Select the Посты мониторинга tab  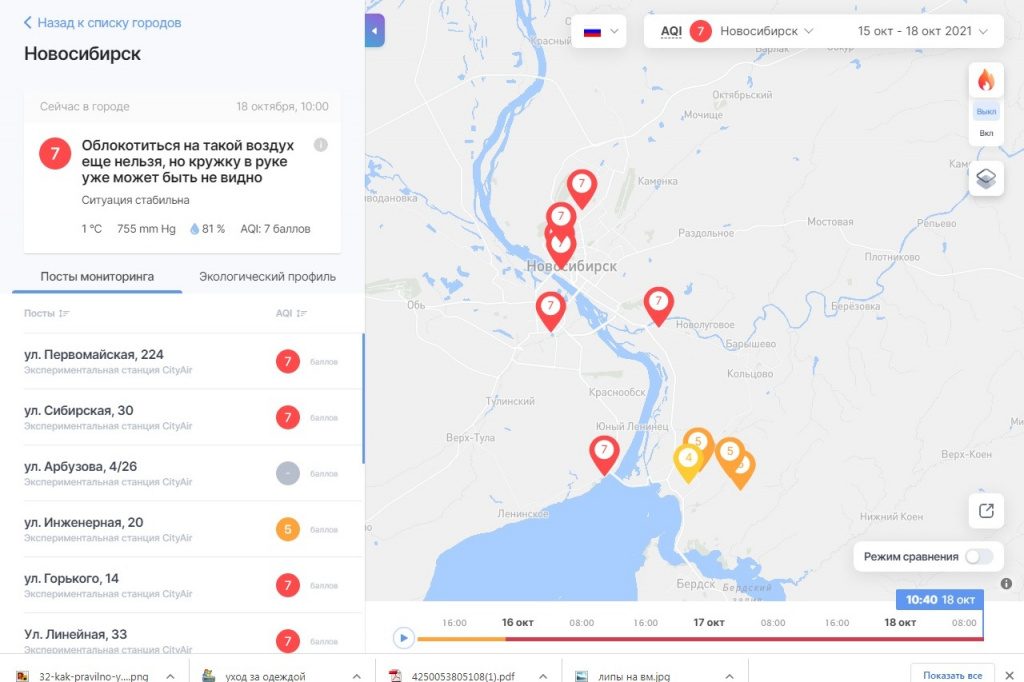pos(97,276)
